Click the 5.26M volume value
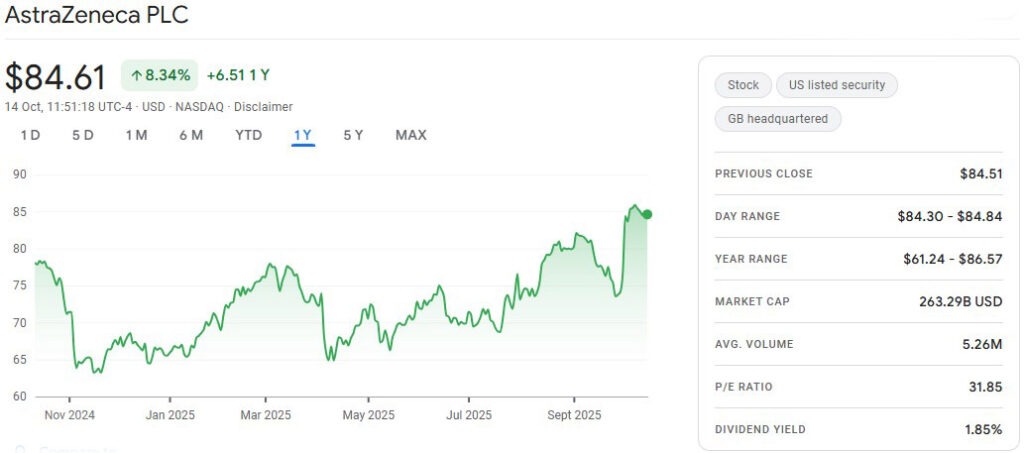The height and width of the screenshot is (453, 1024). [x=984, y=344]
